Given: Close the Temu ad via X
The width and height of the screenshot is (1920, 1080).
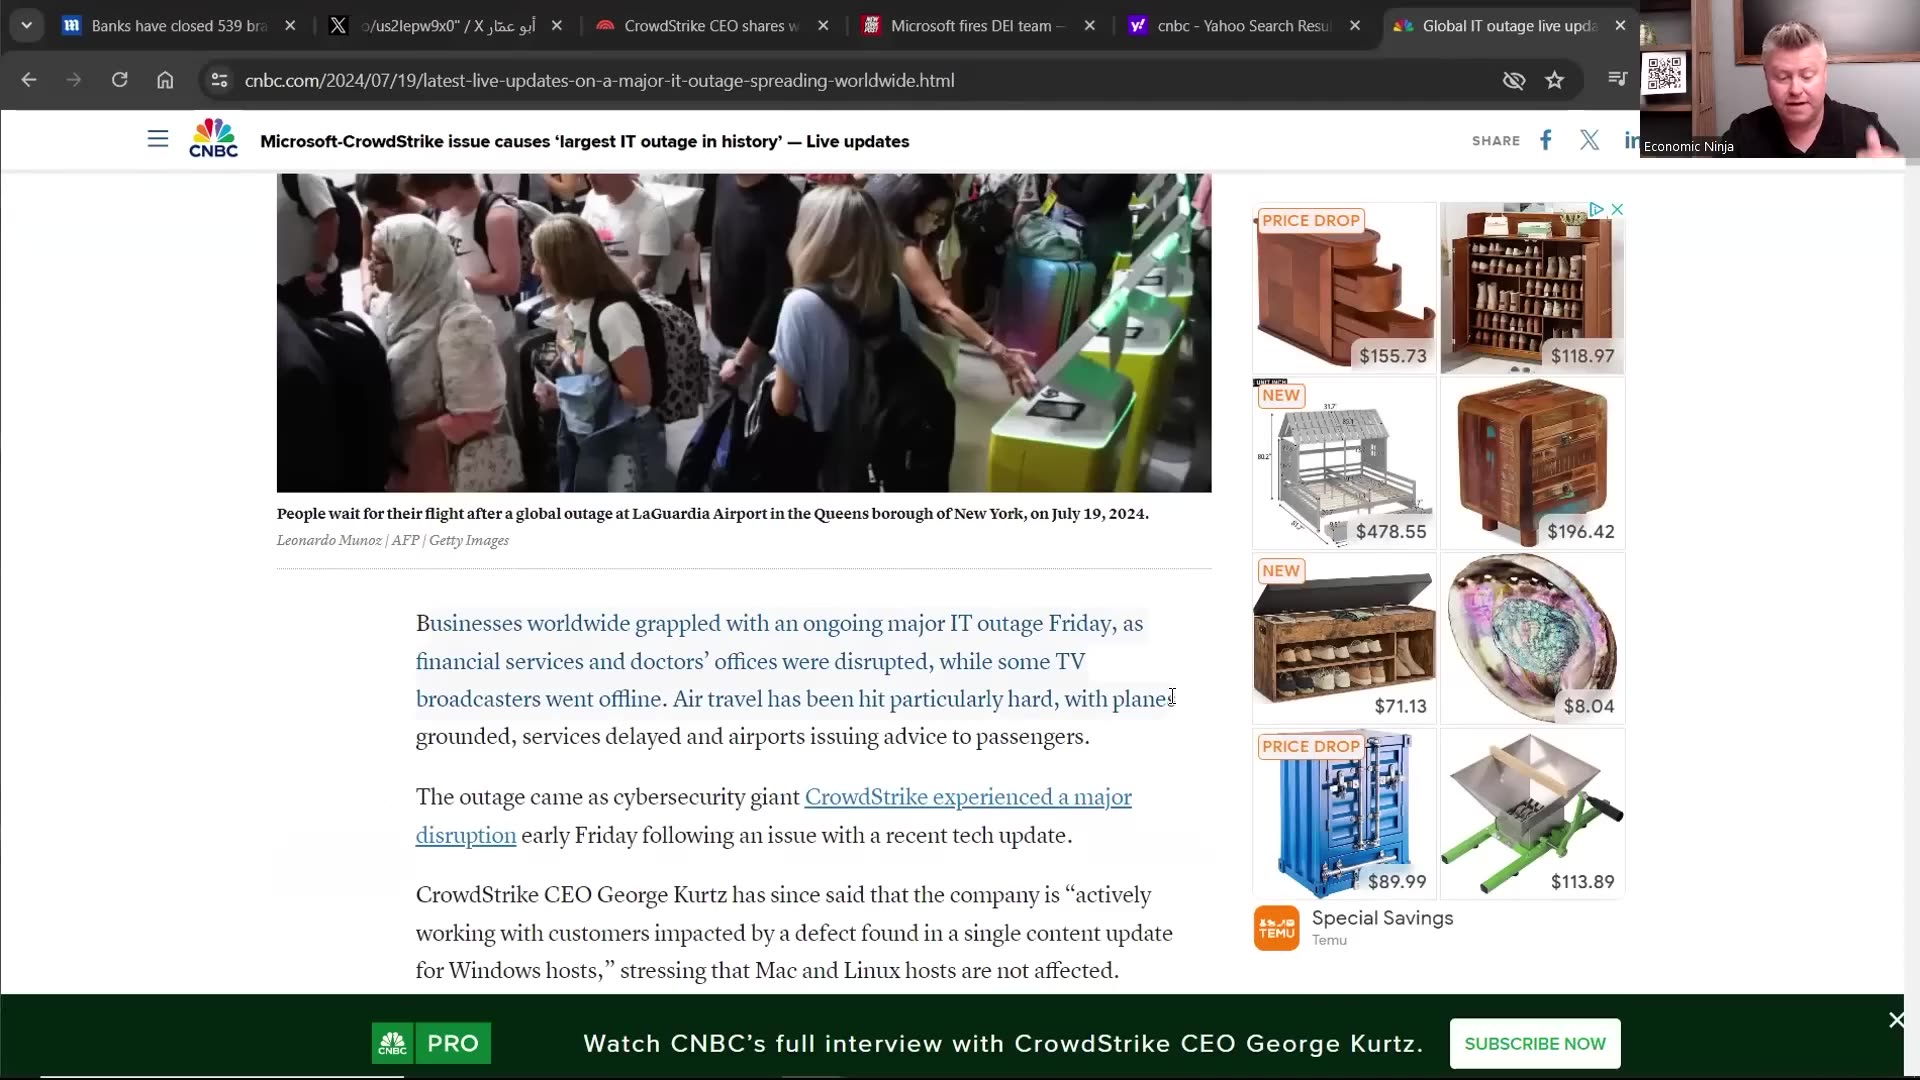Looking at the screenshot, I should 1617,209.
